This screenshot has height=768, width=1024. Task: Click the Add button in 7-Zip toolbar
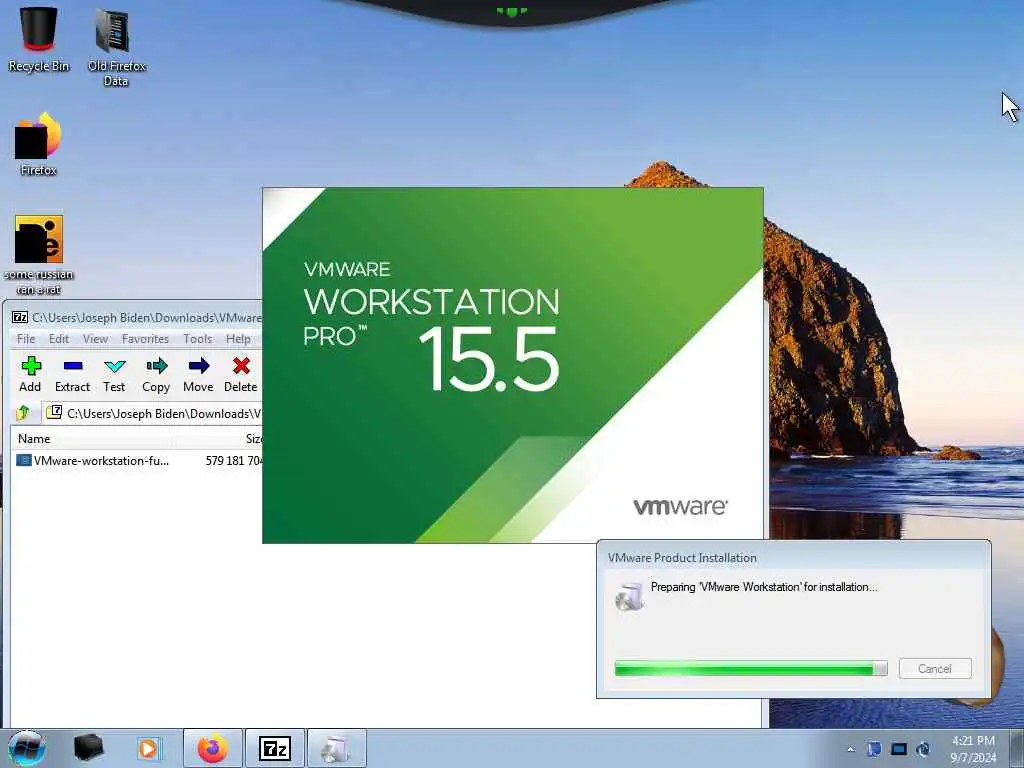coord(30,374)
